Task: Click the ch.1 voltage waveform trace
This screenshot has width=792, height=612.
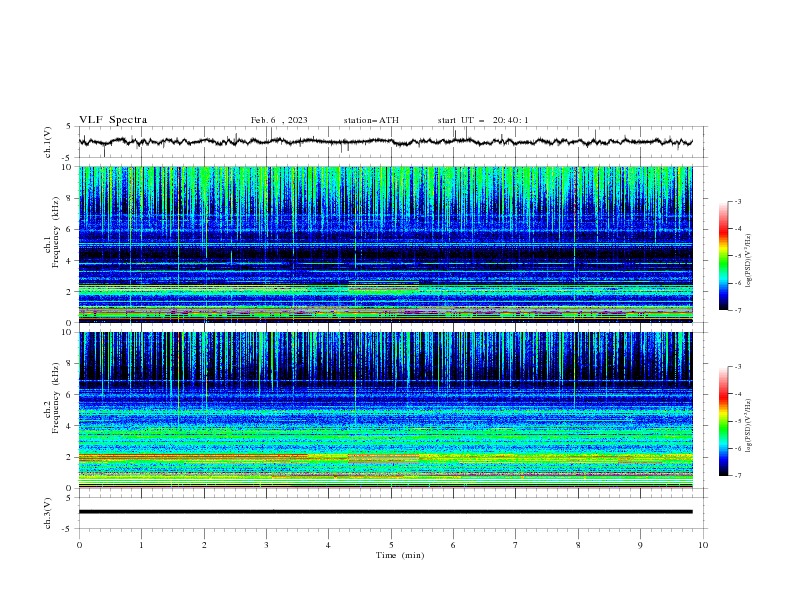Action: (x=385, y=142)
